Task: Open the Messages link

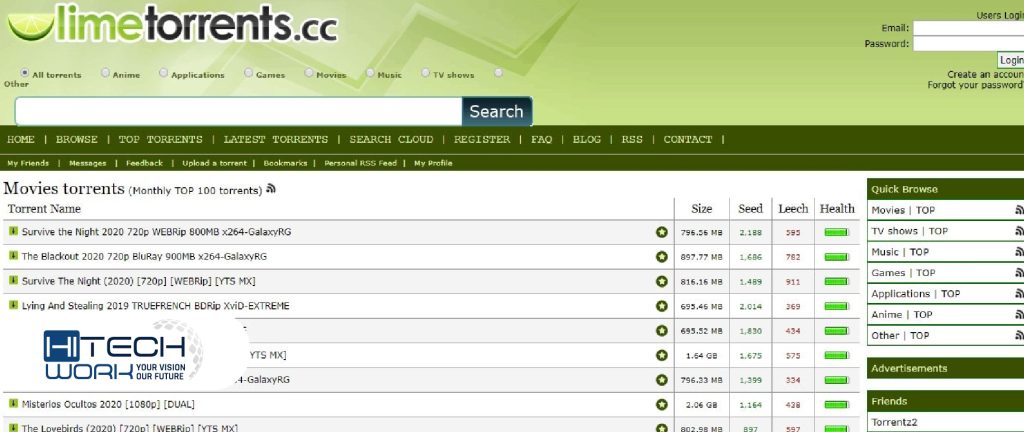Action: (88, 163)
